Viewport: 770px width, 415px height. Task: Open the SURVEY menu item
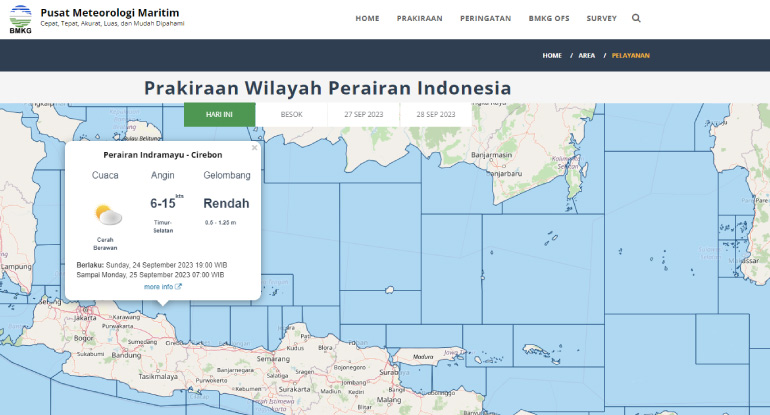pyautogui.click(x=602, y=18)
